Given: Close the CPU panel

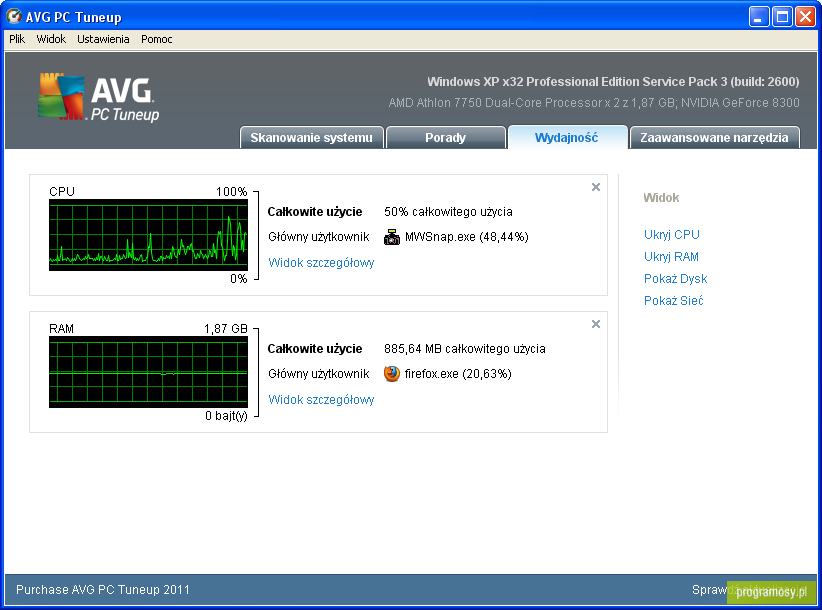Looking at the screenshot, I should tap(596, 187).
